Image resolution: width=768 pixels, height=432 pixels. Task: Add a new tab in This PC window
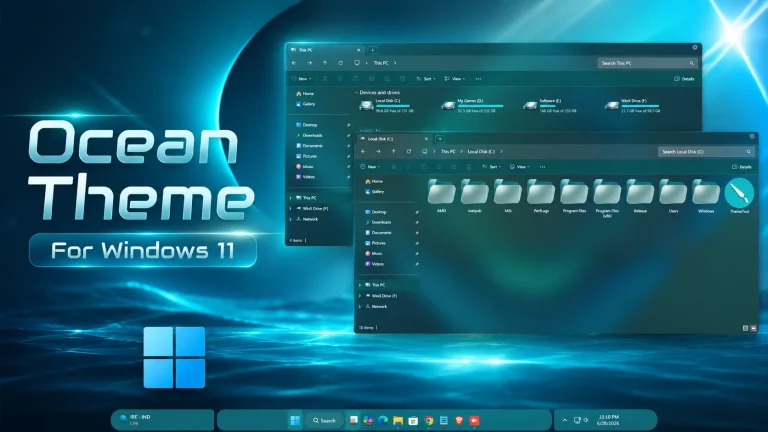click(372, 50)
